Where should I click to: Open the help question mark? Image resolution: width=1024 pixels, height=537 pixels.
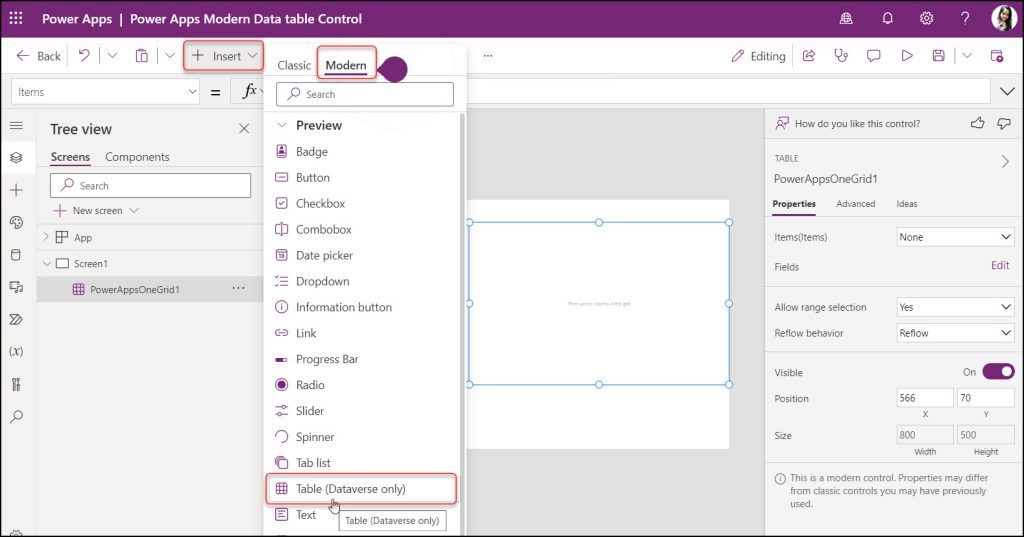[x=965, y=18]
